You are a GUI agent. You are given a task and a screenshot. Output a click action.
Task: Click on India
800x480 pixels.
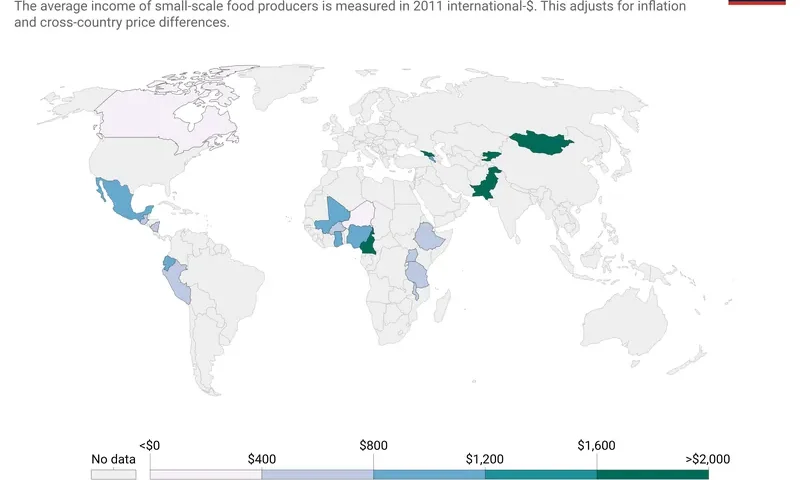515,209
